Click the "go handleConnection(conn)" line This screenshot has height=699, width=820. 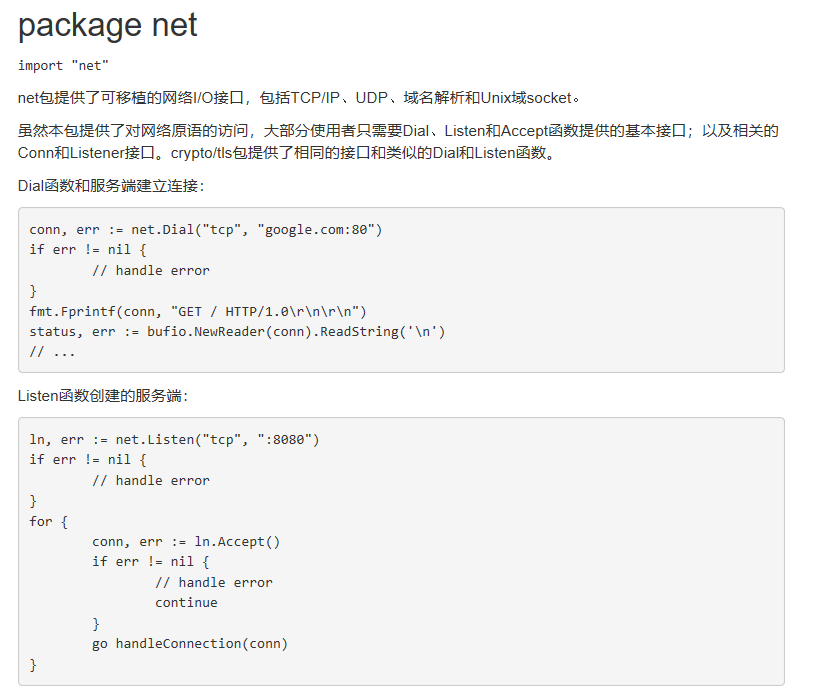pos(189,644)
